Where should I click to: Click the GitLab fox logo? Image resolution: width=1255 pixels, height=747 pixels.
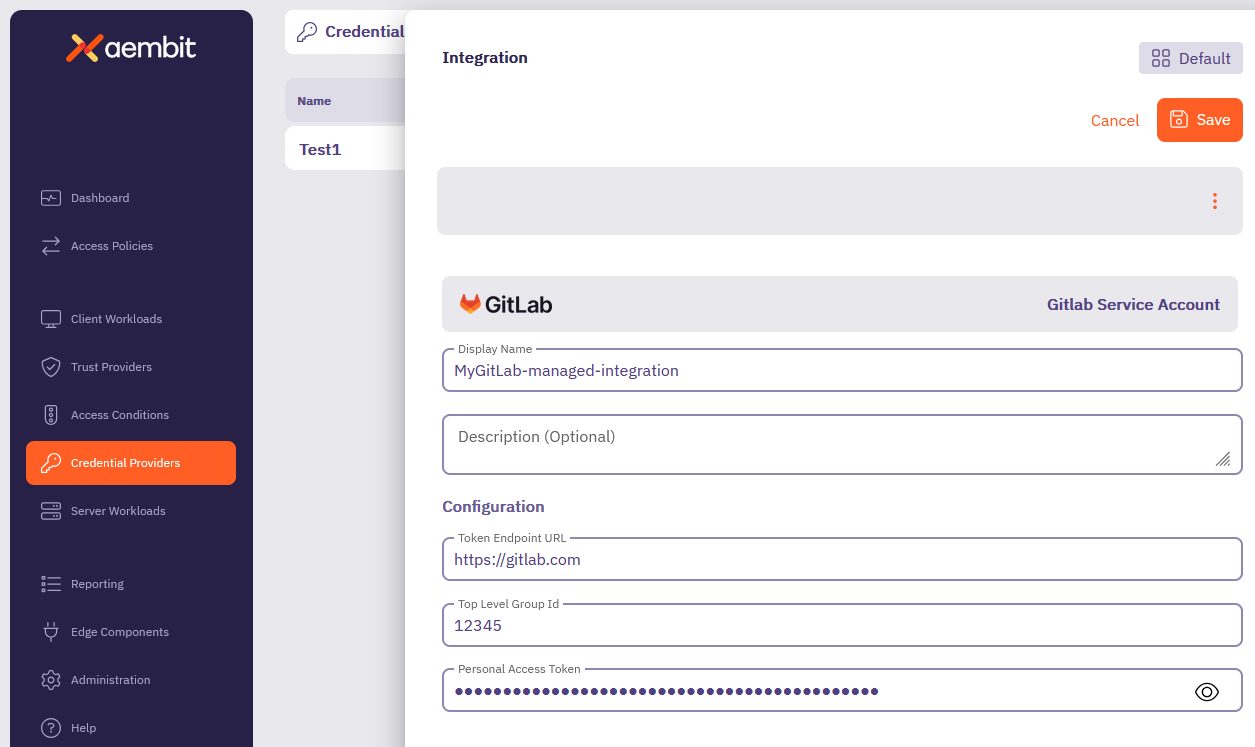tap(470, 304)
